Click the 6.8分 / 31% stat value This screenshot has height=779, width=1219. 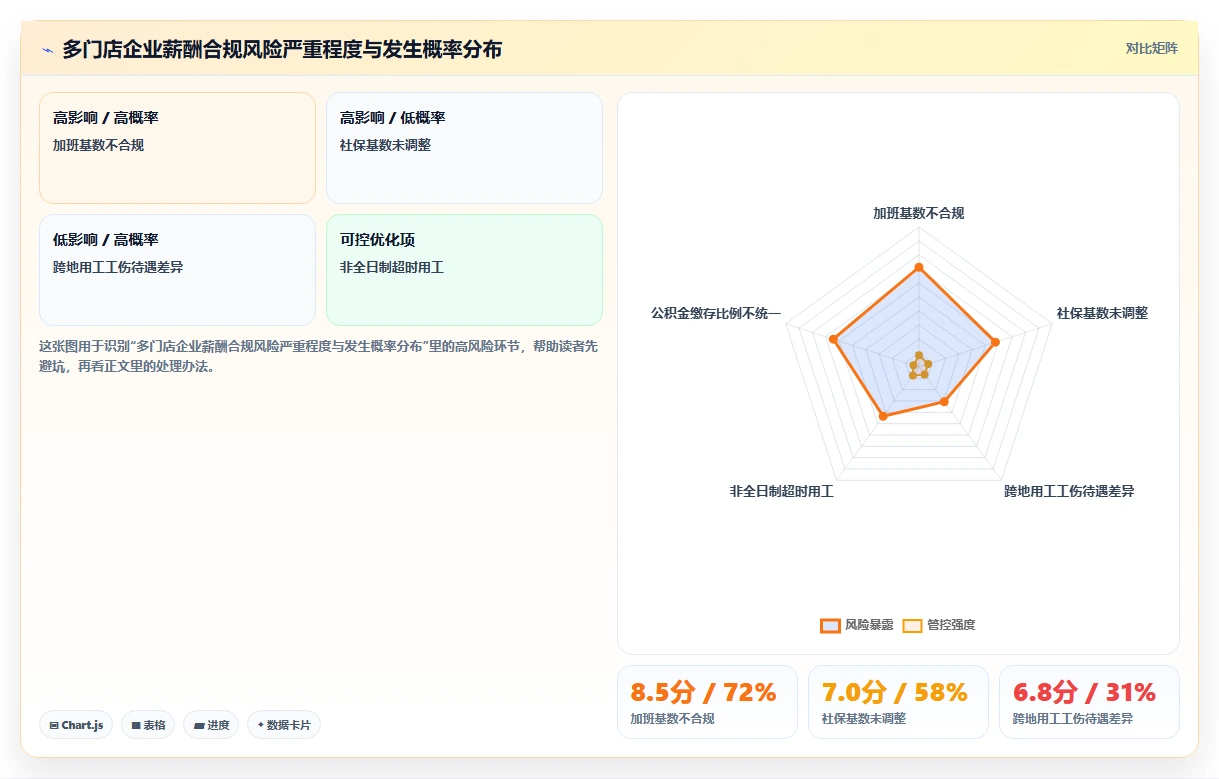click(x=1084, y=692)
